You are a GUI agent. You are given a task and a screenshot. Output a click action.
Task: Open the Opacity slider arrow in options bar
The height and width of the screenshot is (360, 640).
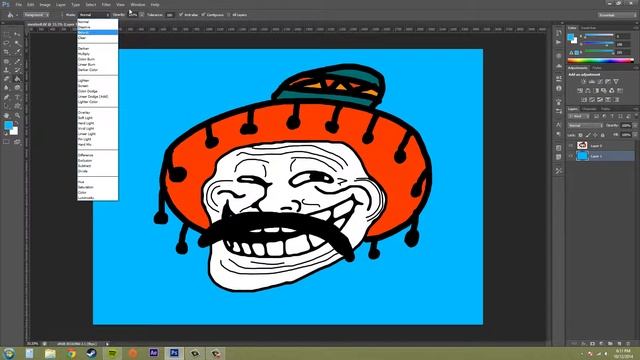coord(141,15)
